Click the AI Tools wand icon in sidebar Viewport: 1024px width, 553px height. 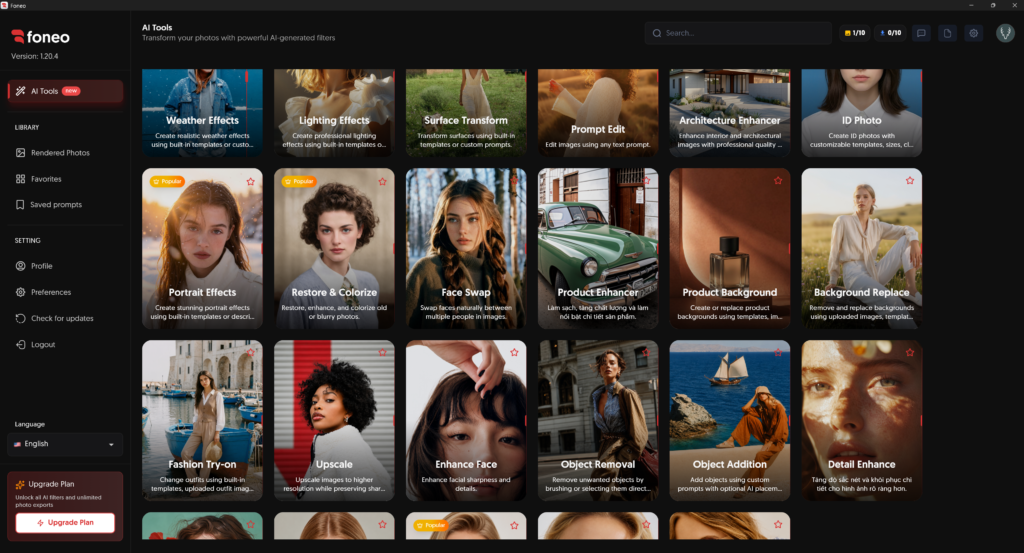point(20,91)
